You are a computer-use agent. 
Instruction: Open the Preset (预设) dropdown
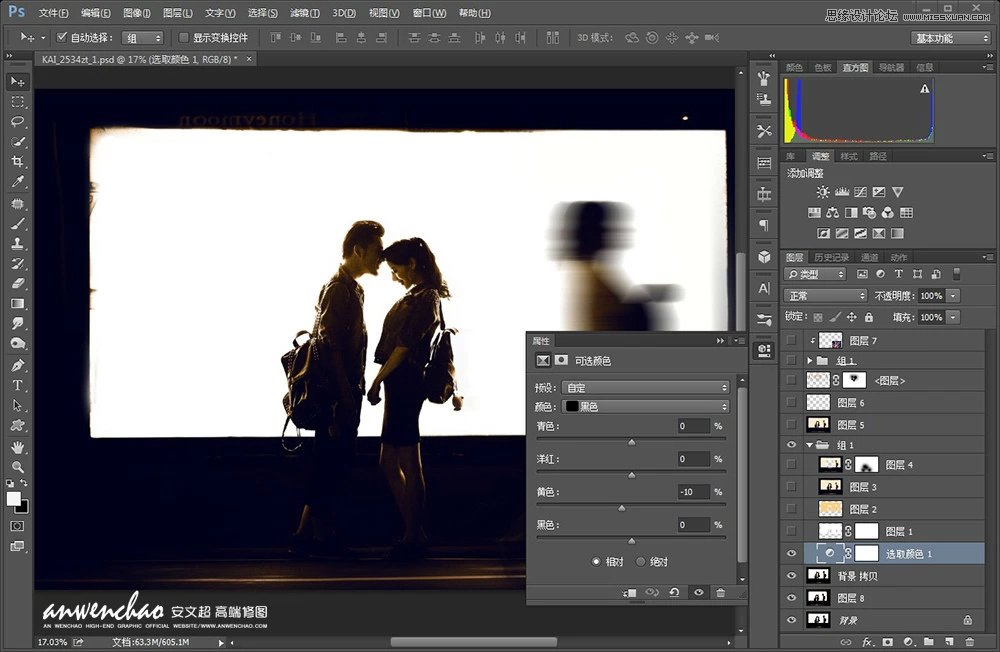click(x=645, y=388)
